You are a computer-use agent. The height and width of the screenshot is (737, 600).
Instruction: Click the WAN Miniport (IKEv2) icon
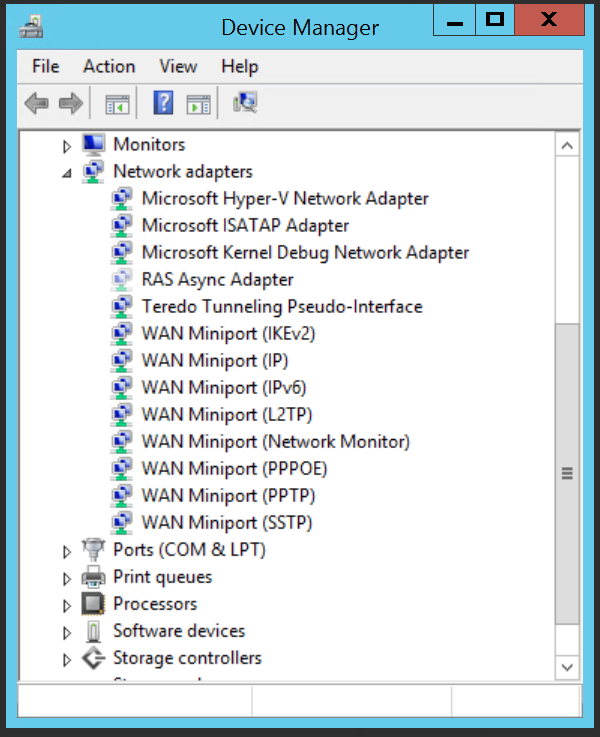click(x=122, y=334)
